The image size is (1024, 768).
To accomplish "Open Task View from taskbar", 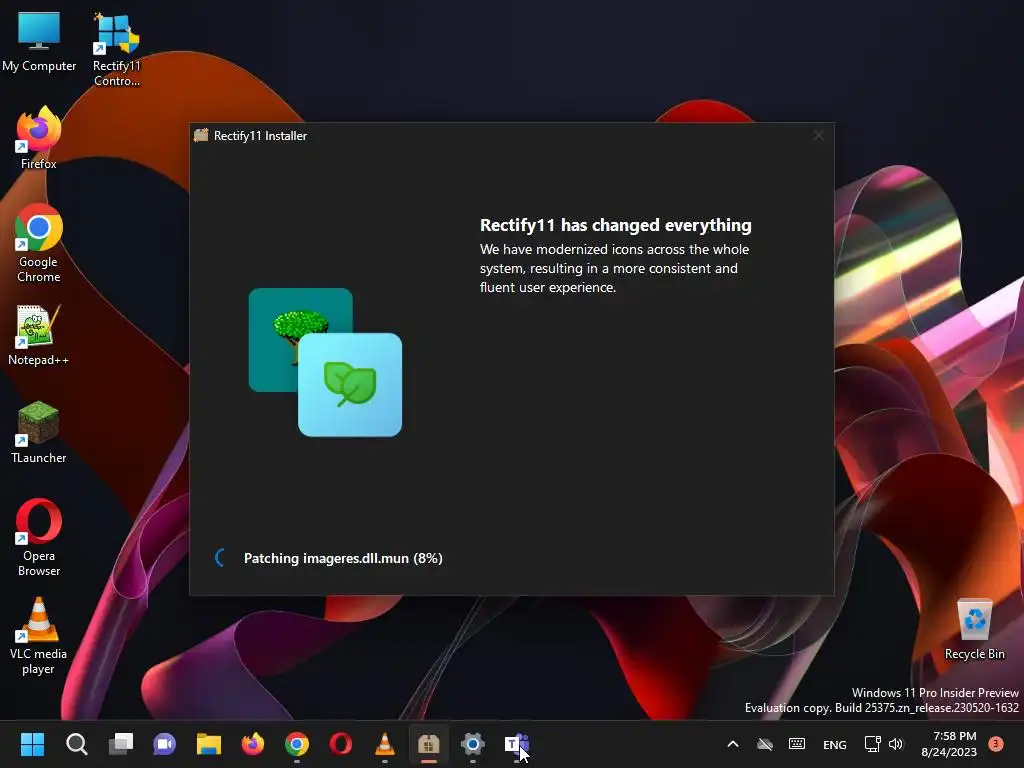I will pos(121,744).
